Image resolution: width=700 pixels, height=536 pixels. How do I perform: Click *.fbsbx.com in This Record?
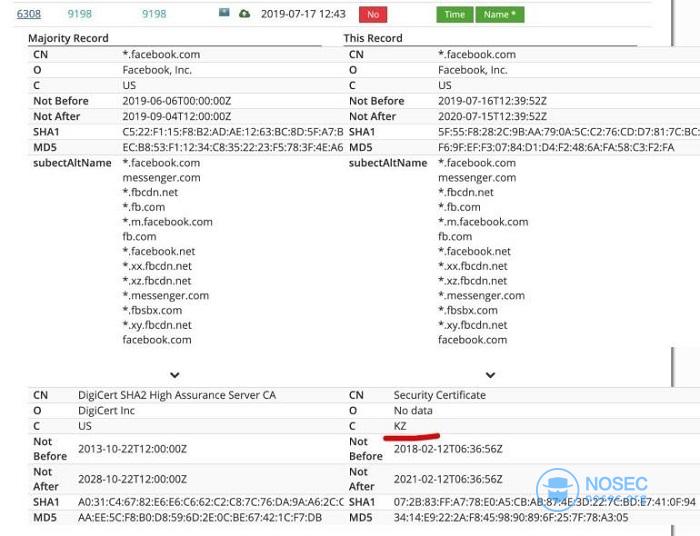[468, 310]
